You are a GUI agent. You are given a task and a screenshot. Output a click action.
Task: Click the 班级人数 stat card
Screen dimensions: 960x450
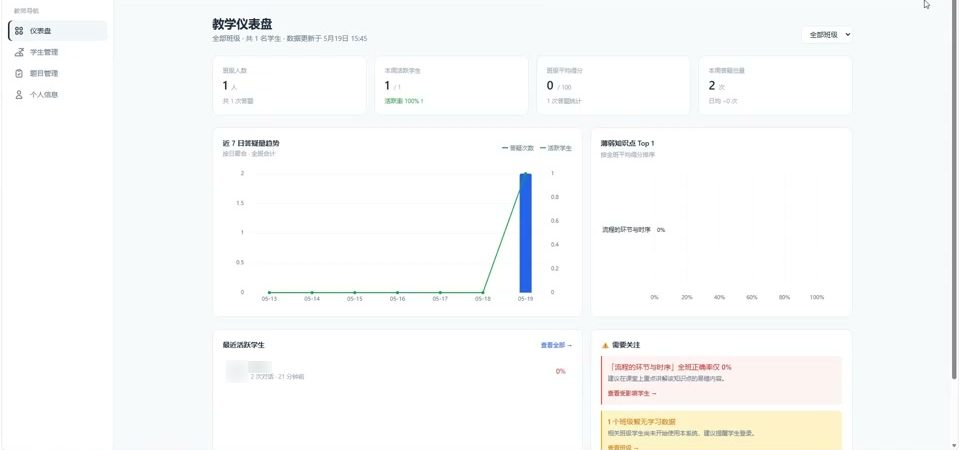pyautogui.click(x=290, y=86)
